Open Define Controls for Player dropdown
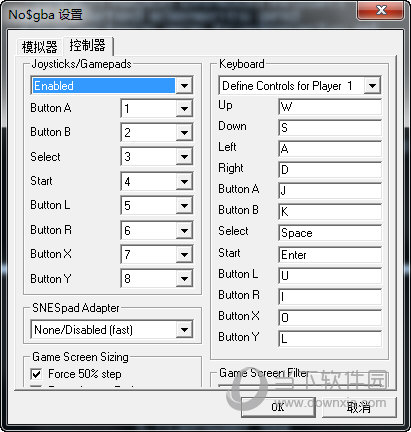The height and width of the screenshot is (432, 411). 300,86
